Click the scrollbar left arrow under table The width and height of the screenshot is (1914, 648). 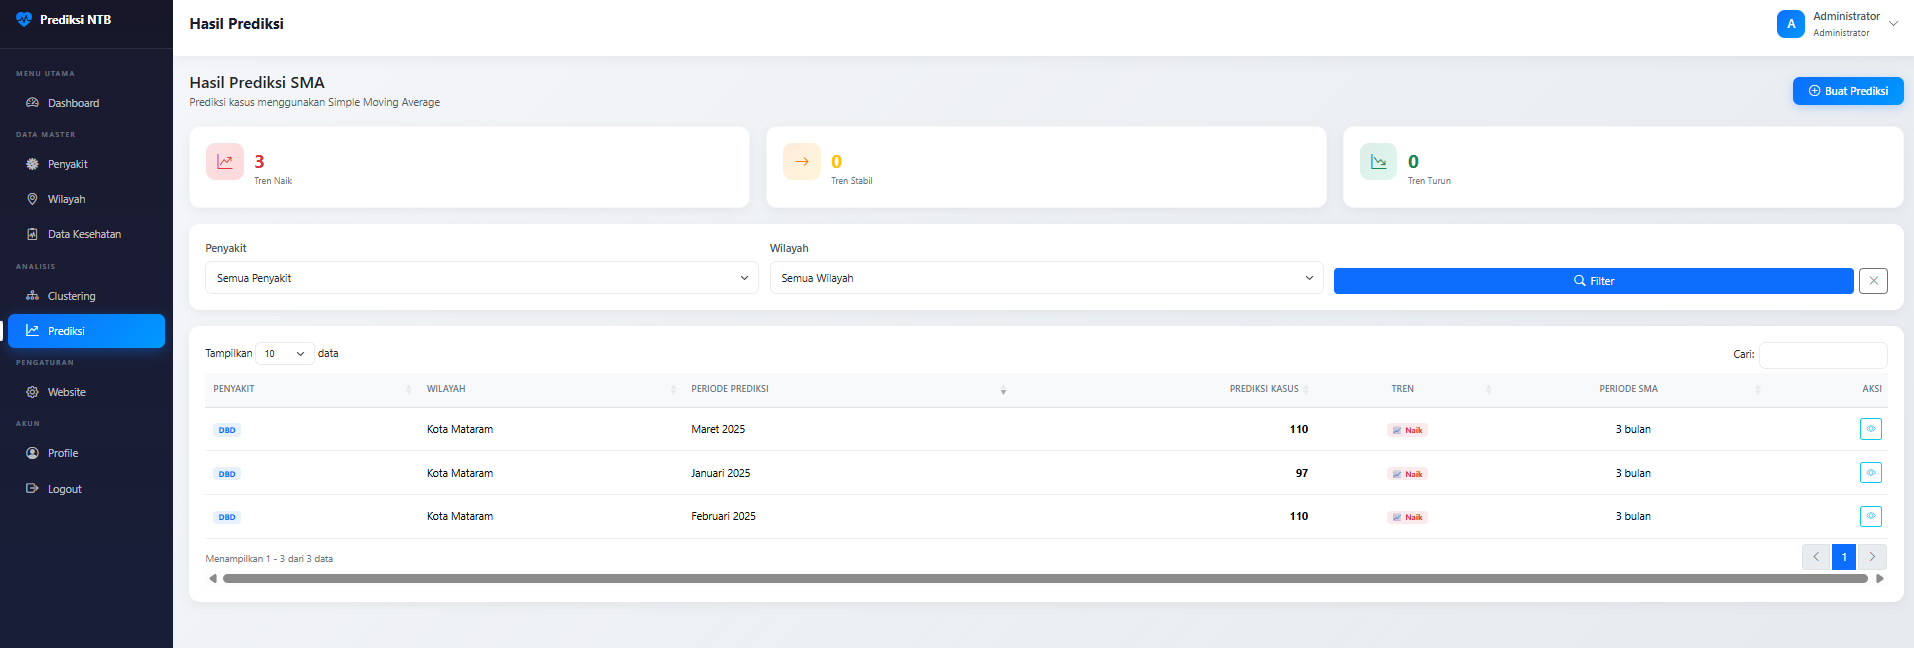pos(213,578)
